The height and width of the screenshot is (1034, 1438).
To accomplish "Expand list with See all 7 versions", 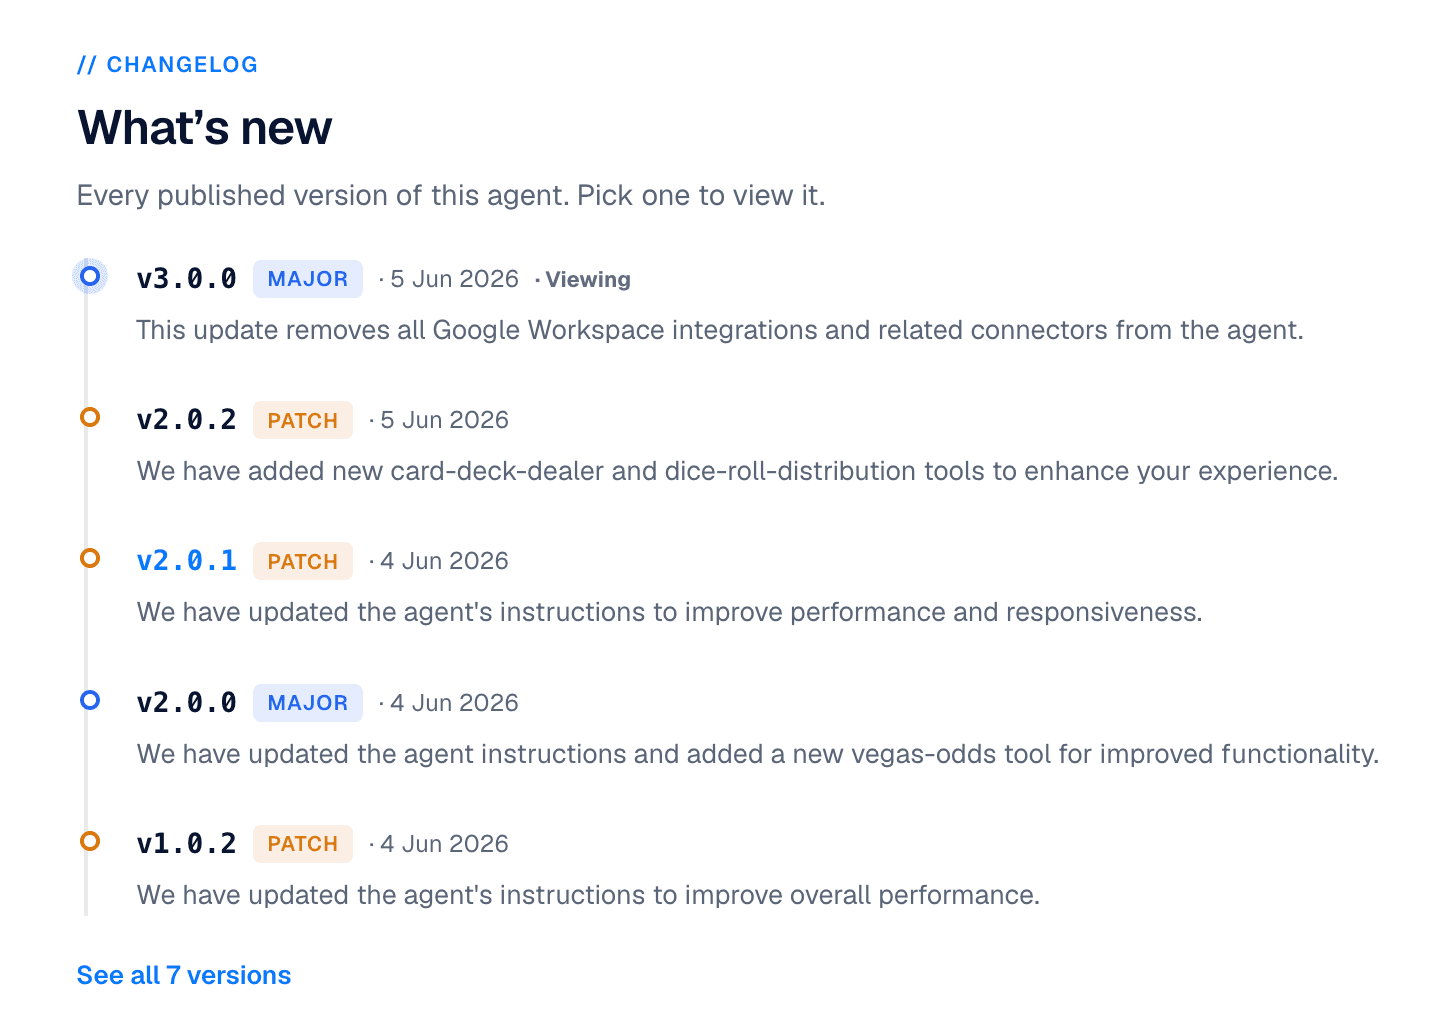I will pyautogui.click(x=184, y=975).
